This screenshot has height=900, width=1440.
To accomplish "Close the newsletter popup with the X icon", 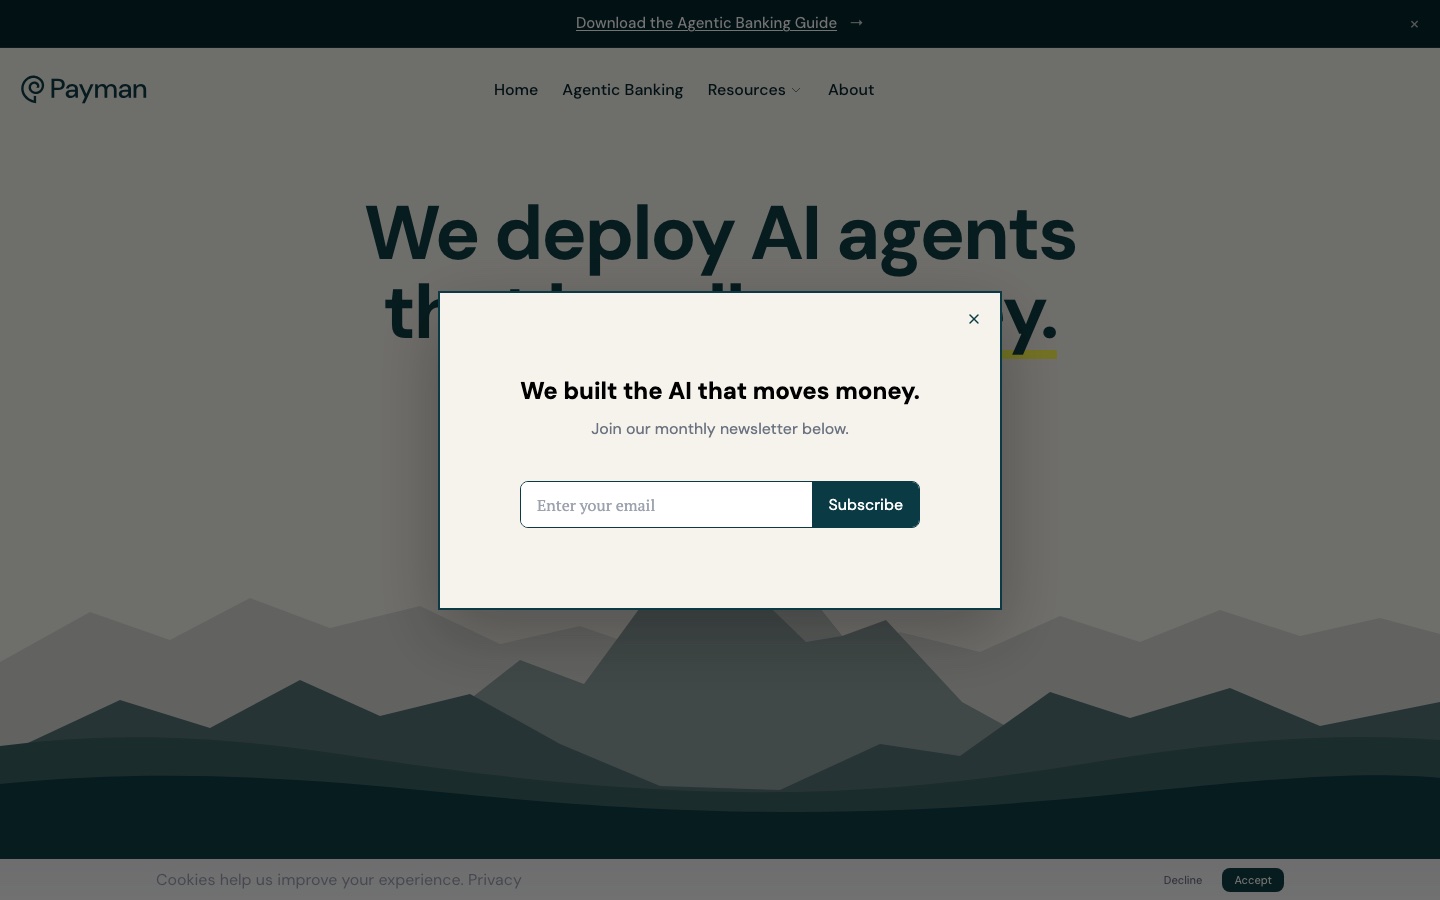I will [974, 319].
